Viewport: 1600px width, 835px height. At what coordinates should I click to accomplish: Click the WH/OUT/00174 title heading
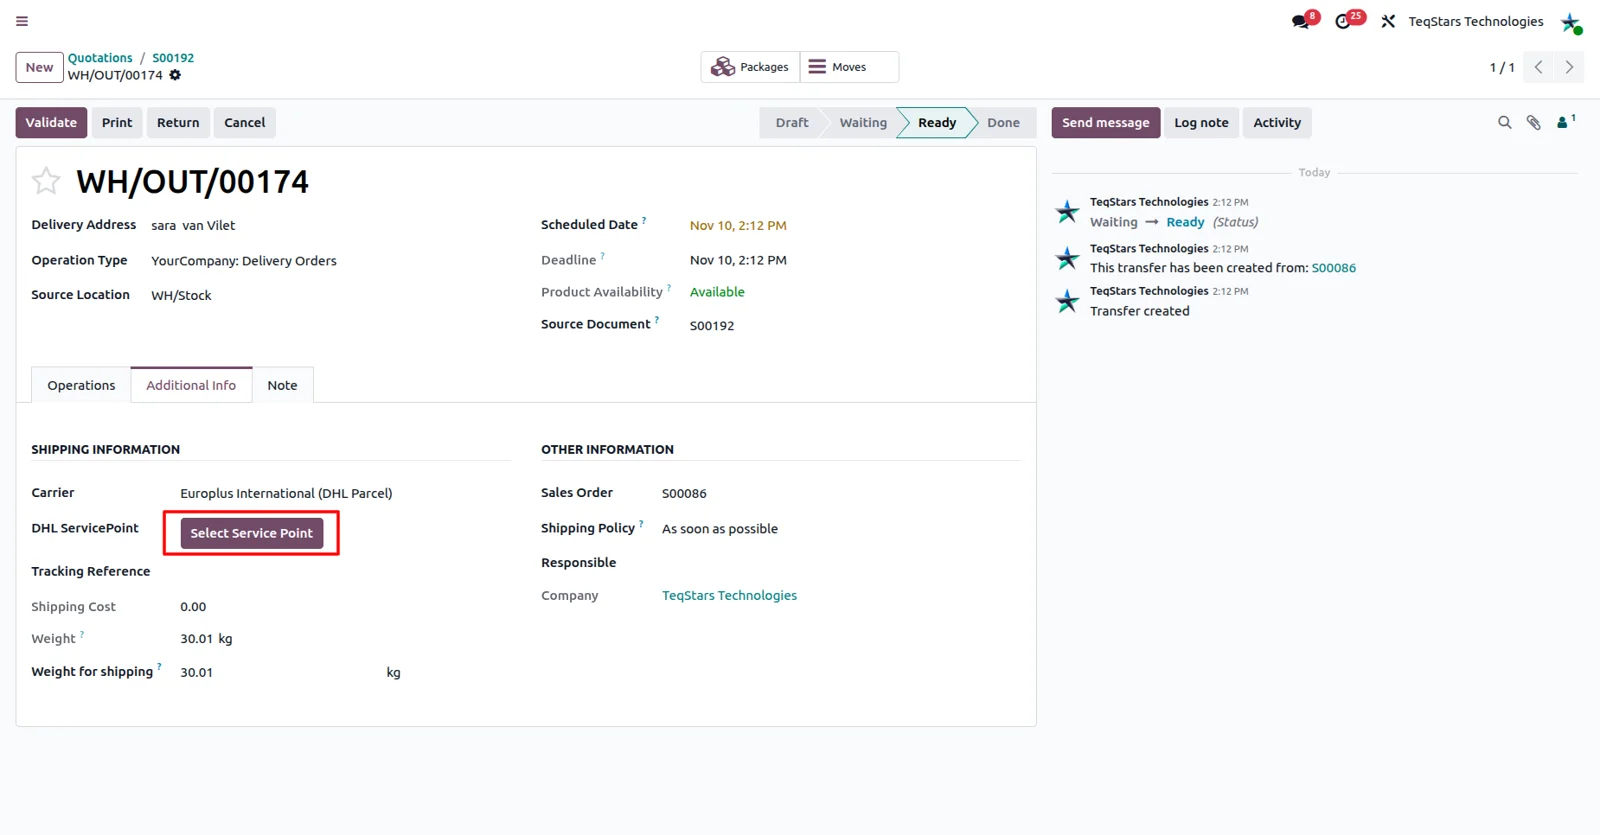pyautogui.click(x=193, y=182)
